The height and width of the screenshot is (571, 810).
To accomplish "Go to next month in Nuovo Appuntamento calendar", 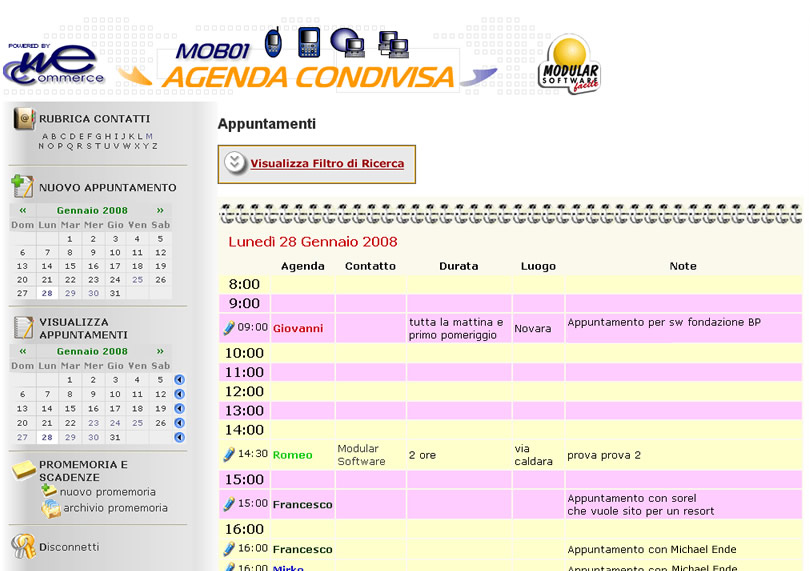I will pos(160,210).
